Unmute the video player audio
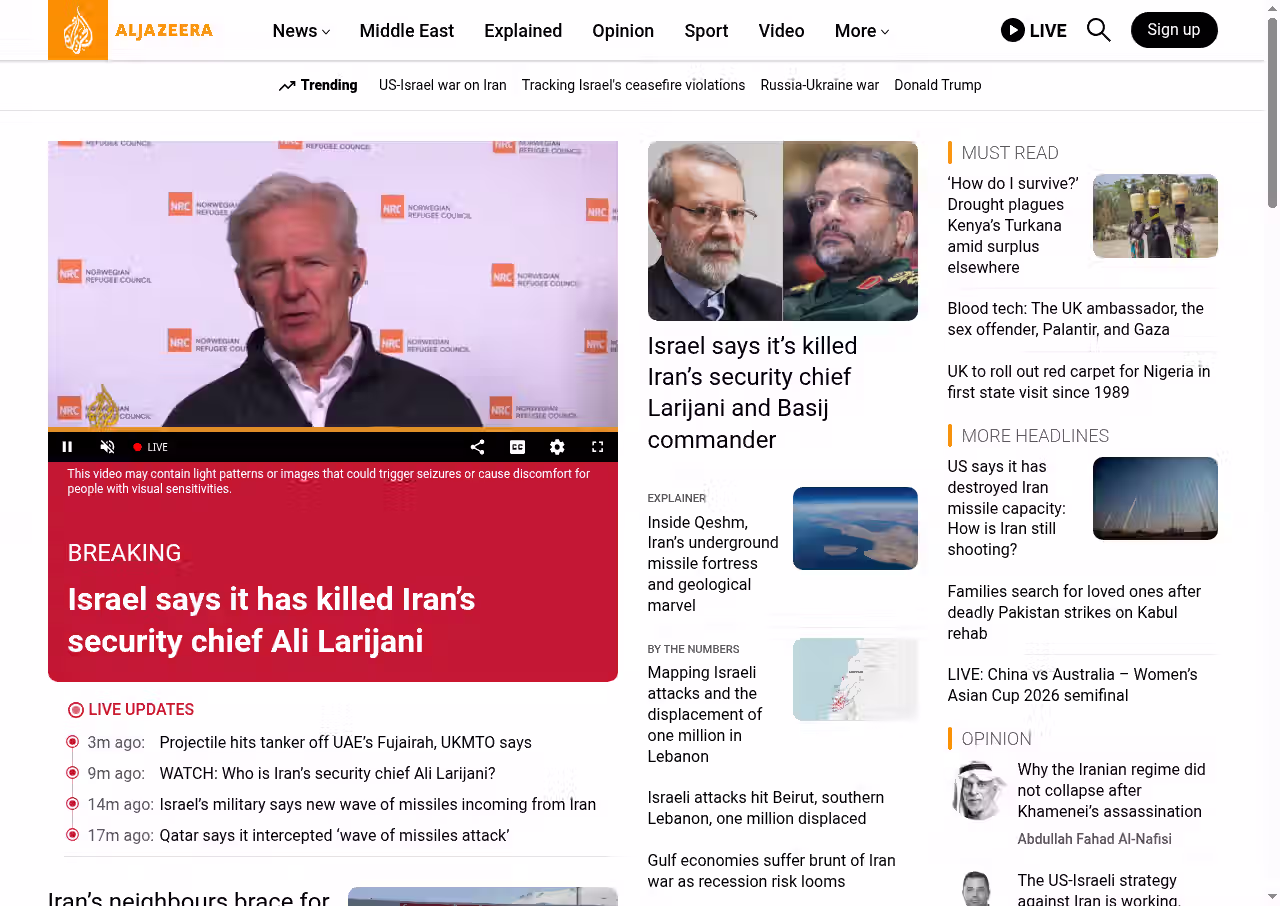The image size is (1280, 906). pyautogui.click(x=107, y=447)
